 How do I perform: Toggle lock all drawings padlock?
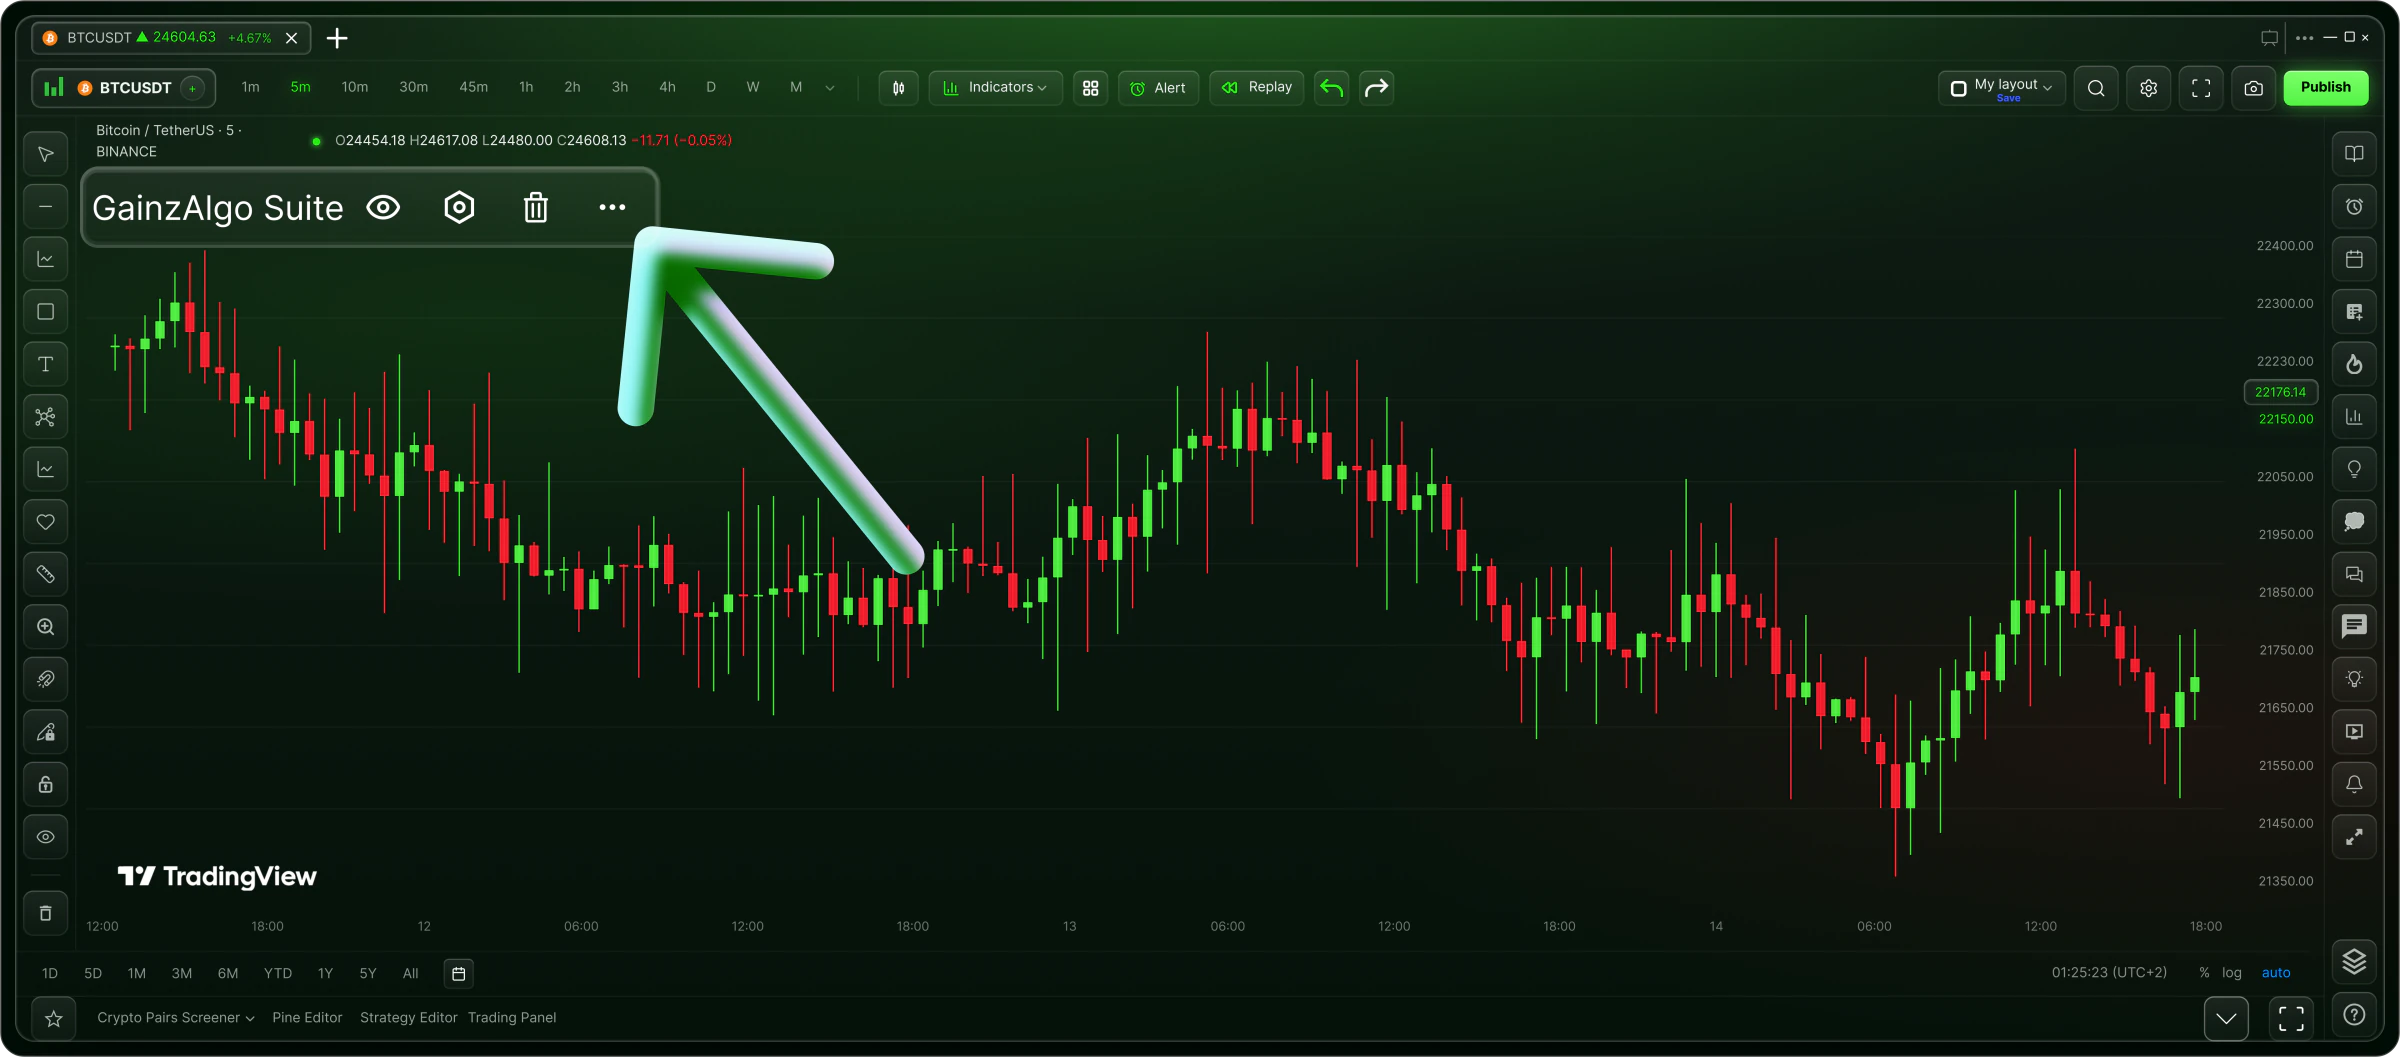pos(46,784)
